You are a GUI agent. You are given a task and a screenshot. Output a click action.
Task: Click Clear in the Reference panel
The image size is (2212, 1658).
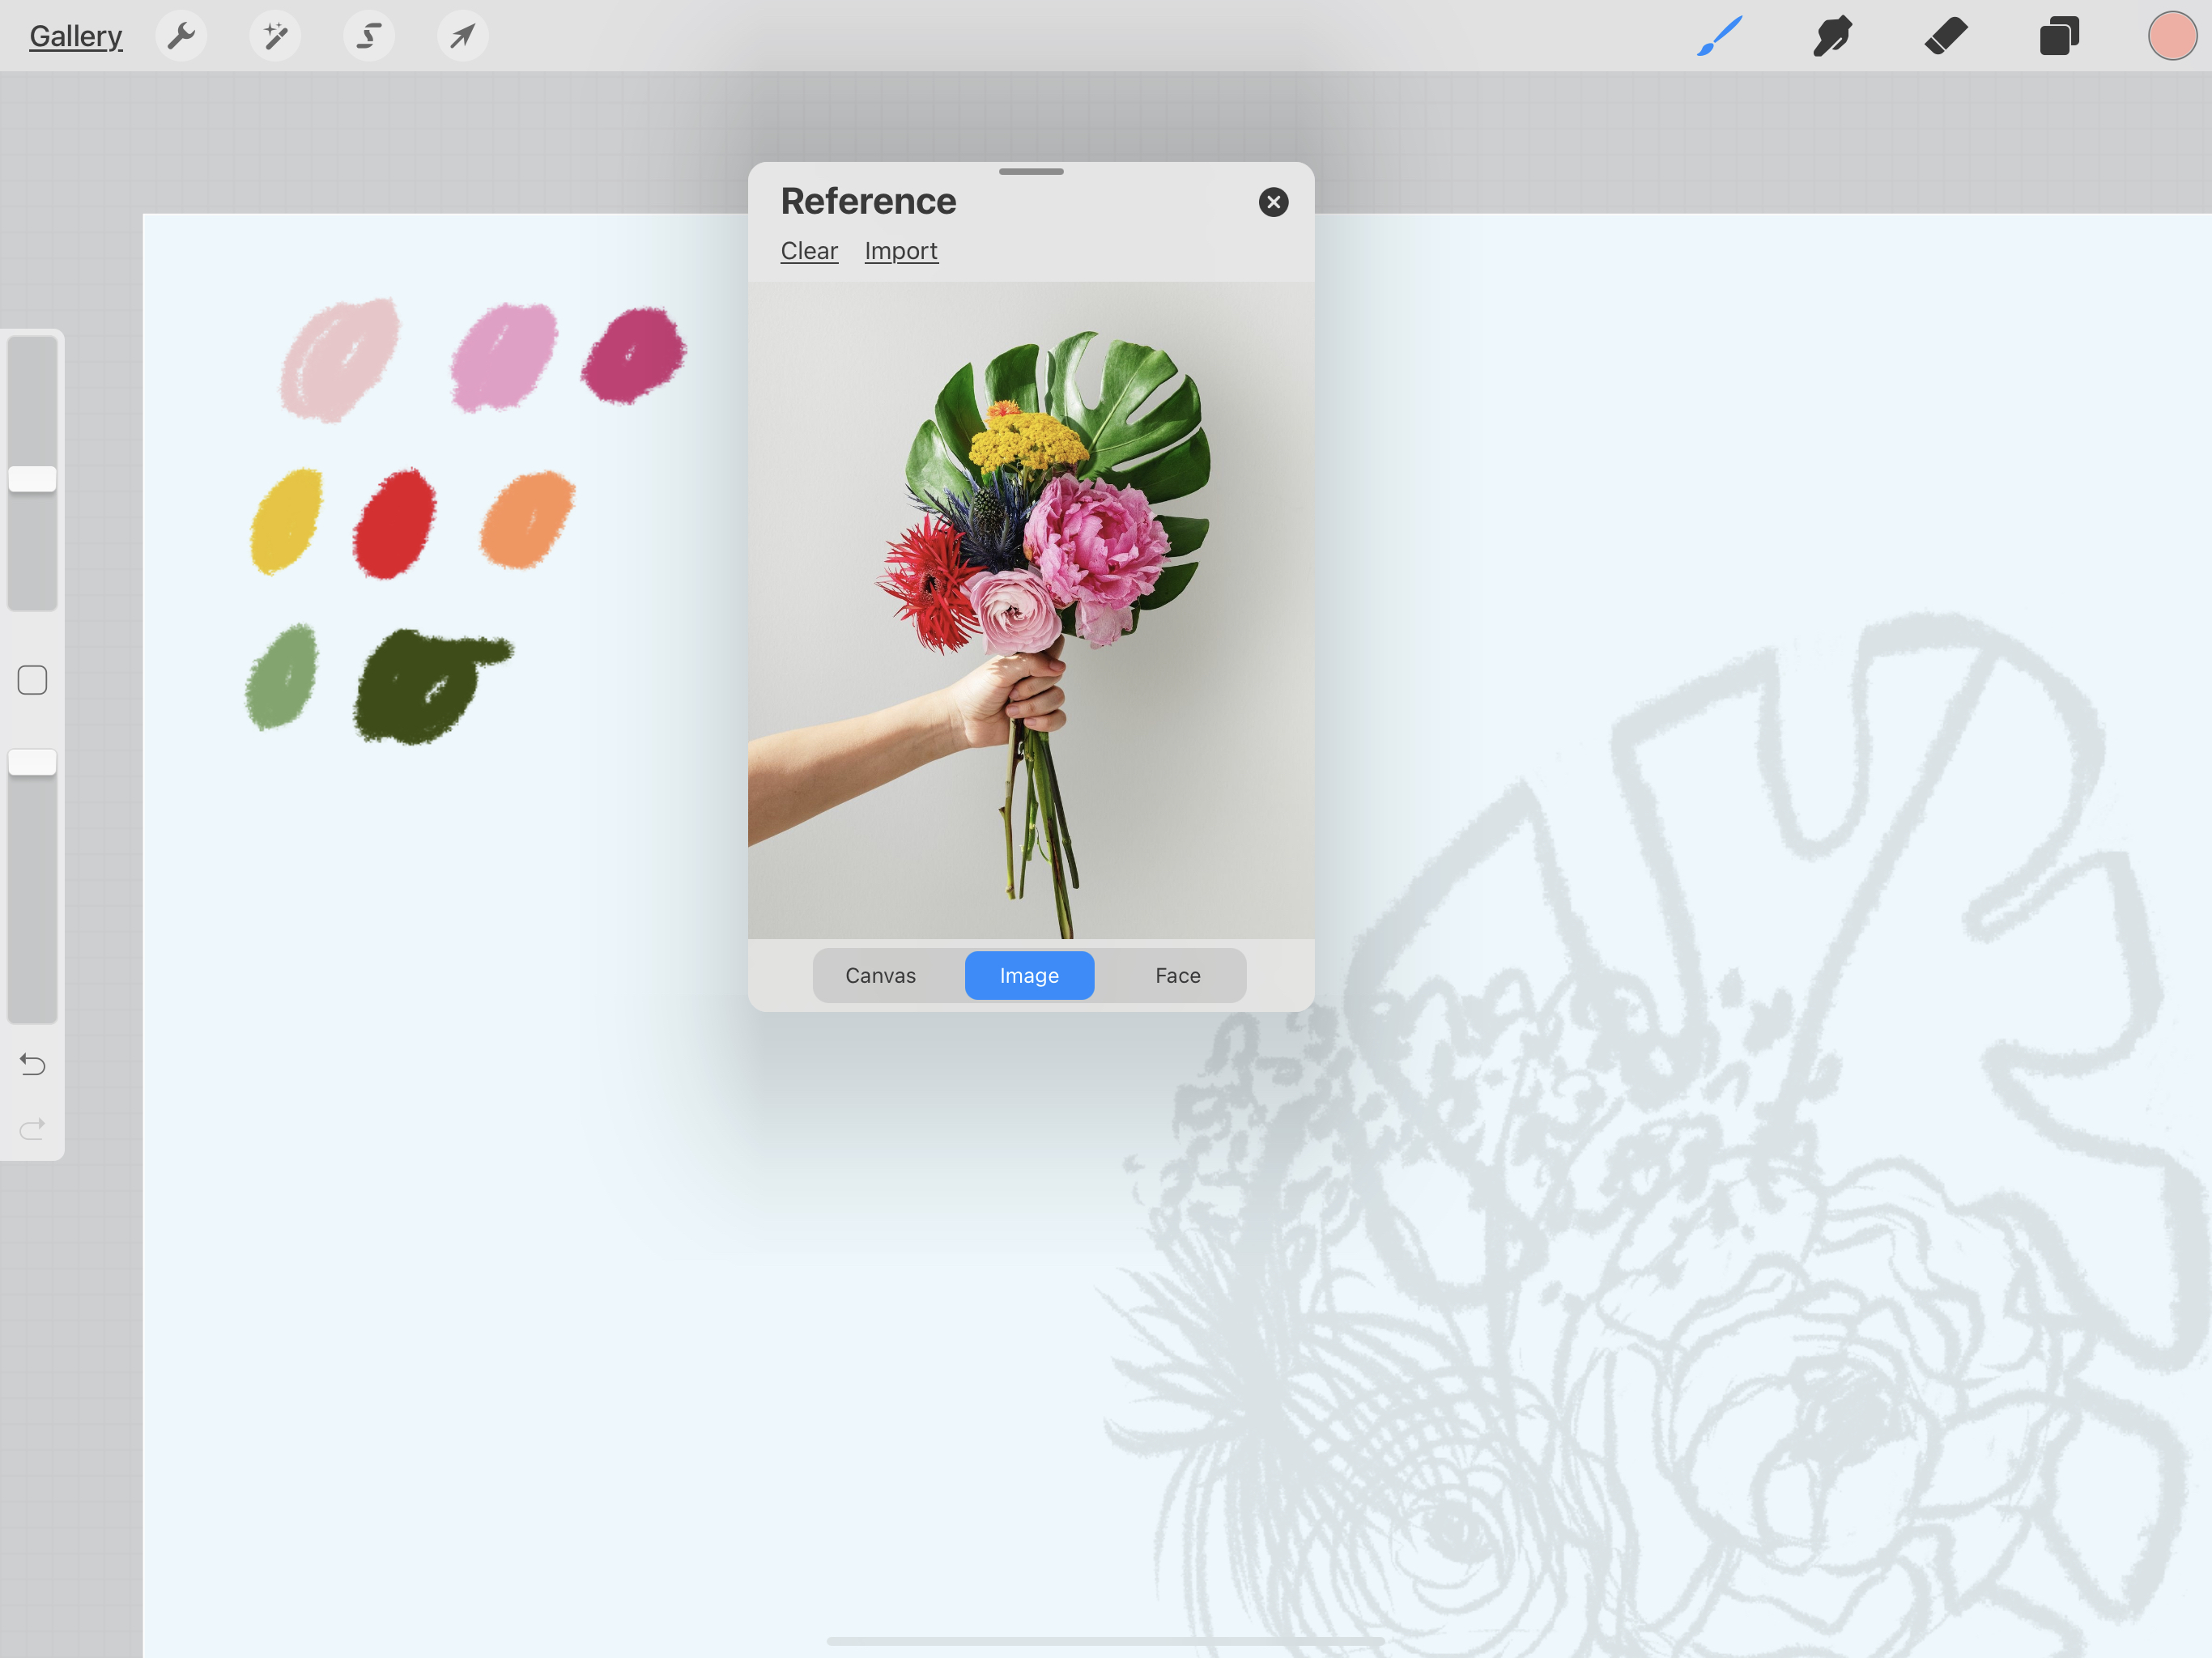coord(809,251)
